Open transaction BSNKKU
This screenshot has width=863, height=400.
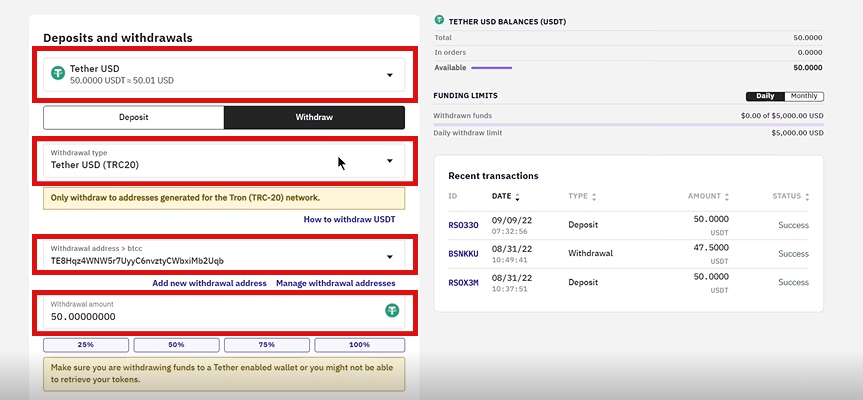pyautogui.click(x=463, y=254)
